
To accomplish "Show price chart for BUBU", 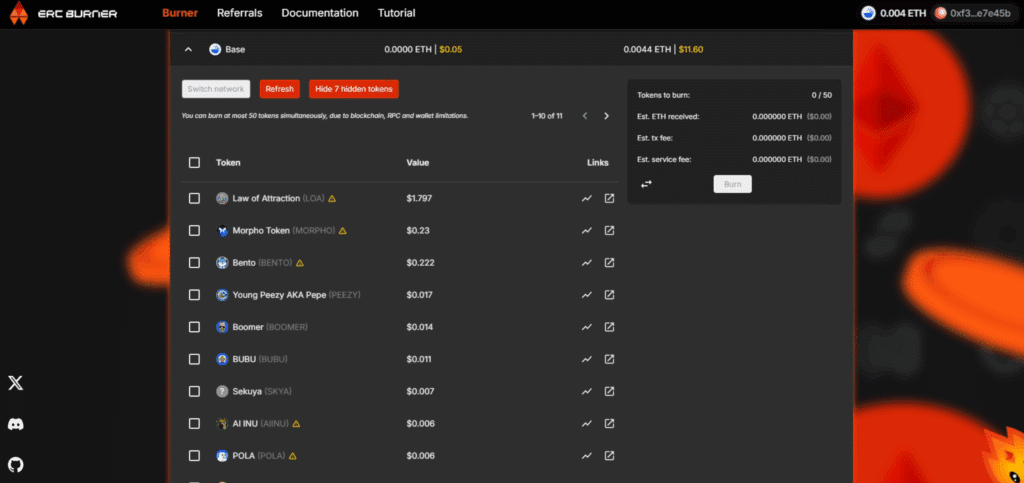I will pyautogui.click(x=586, y=359).
